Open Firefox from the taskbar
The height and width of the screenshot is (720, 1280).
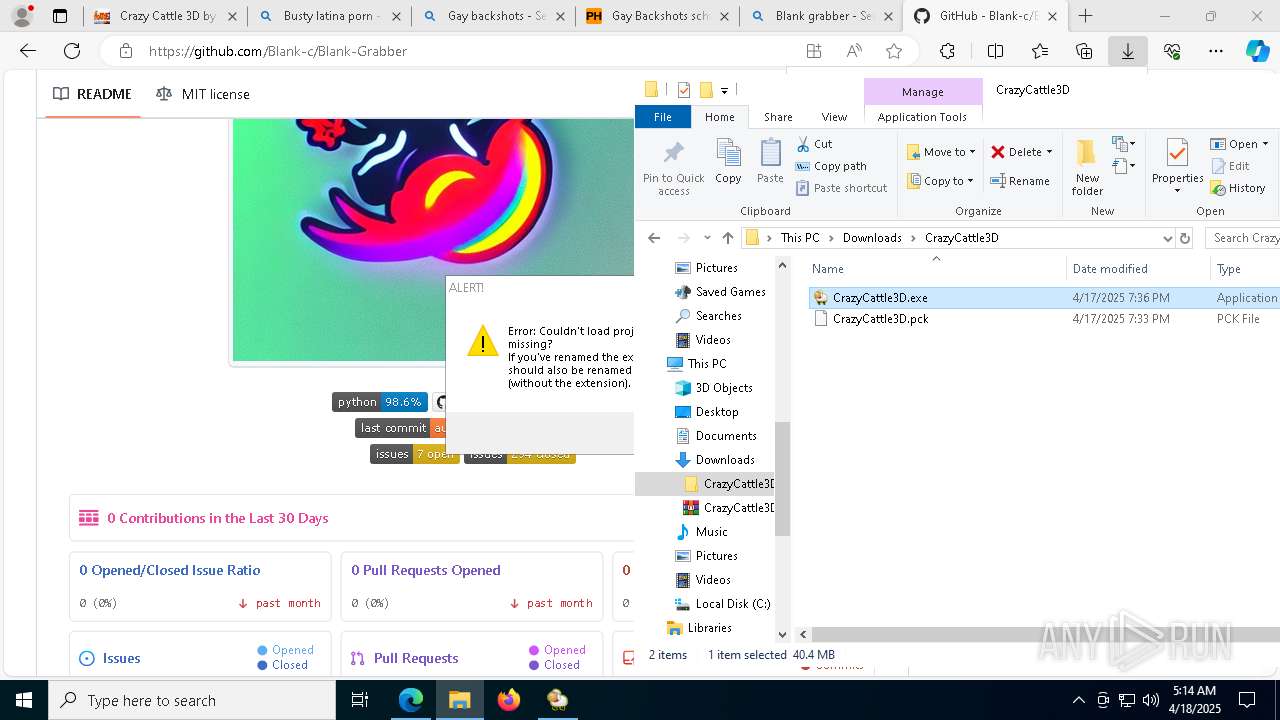coord(509,700)
